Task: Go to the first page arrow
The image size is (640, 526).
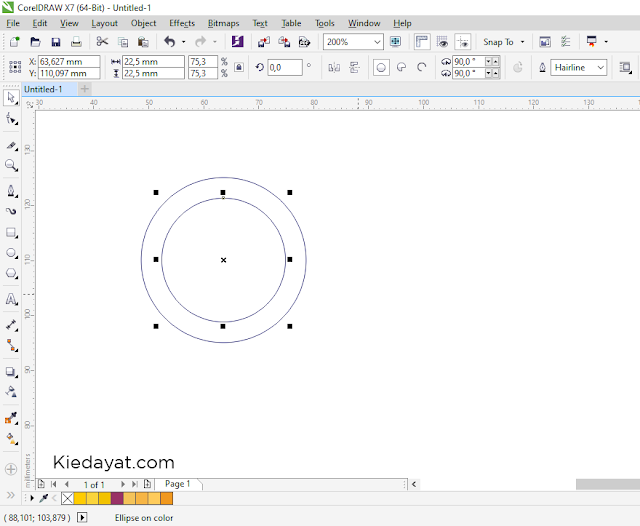Action: [54, 484]
